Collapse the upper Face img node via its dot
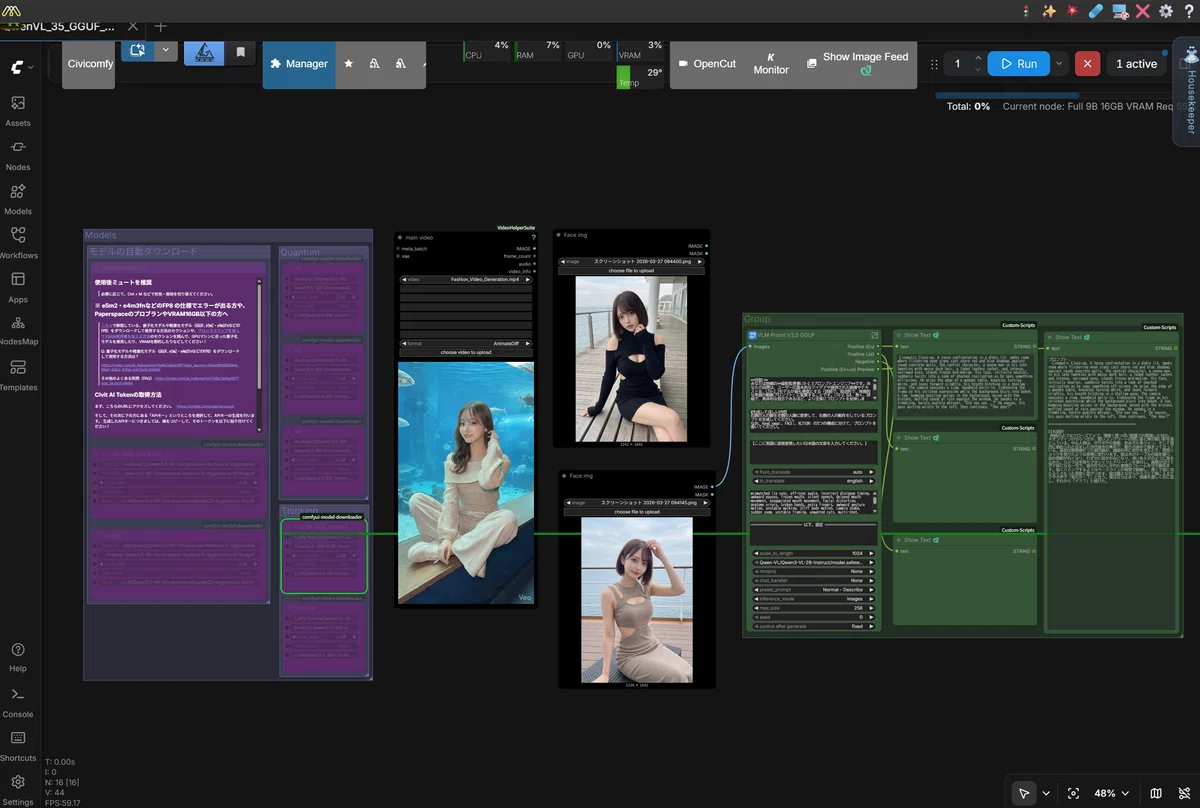The width and height of the screenshot is (1200, 808). tap(558, 235)
